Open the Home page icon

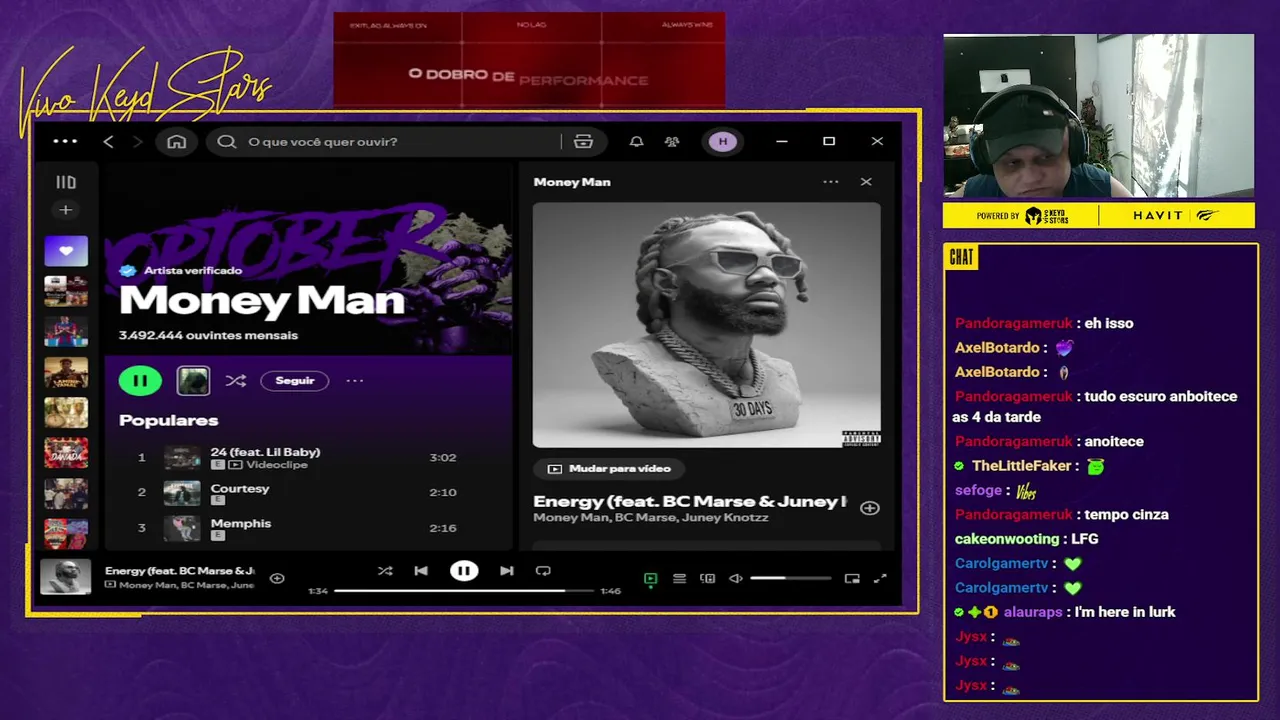coord(176,142)
